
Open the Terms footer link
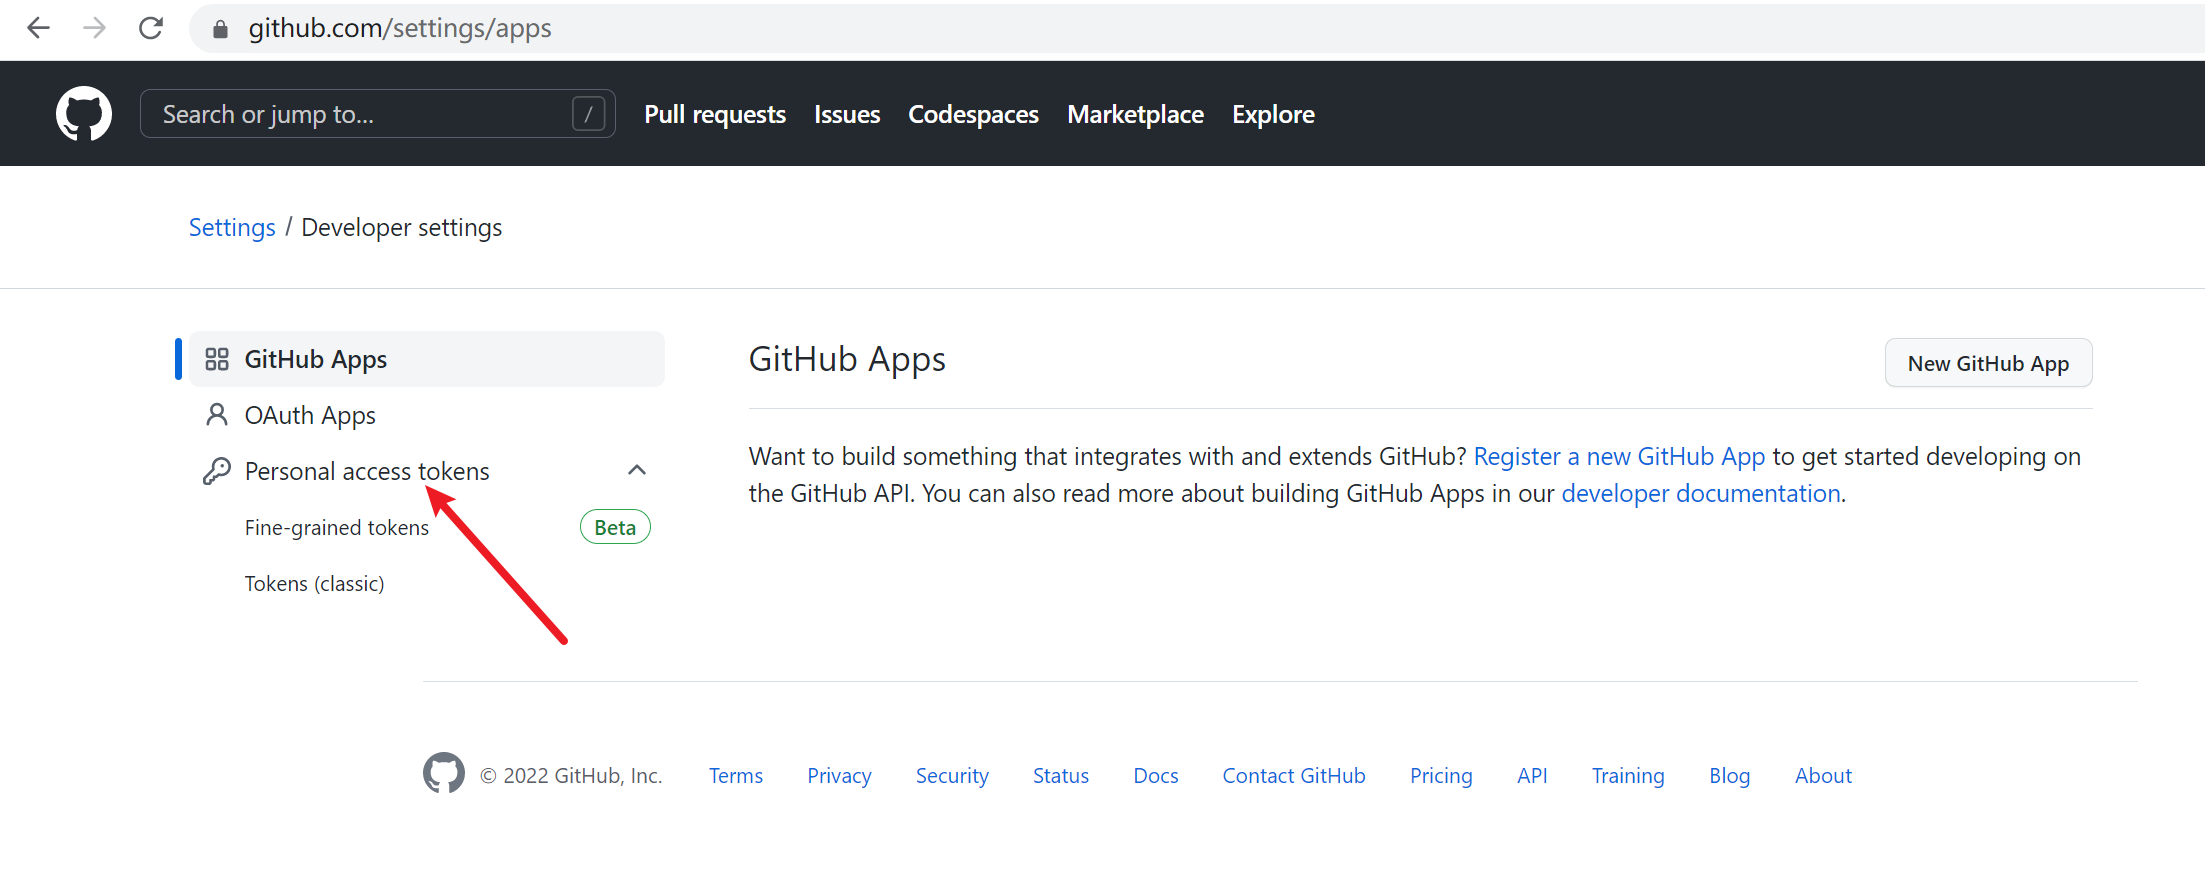736,776
